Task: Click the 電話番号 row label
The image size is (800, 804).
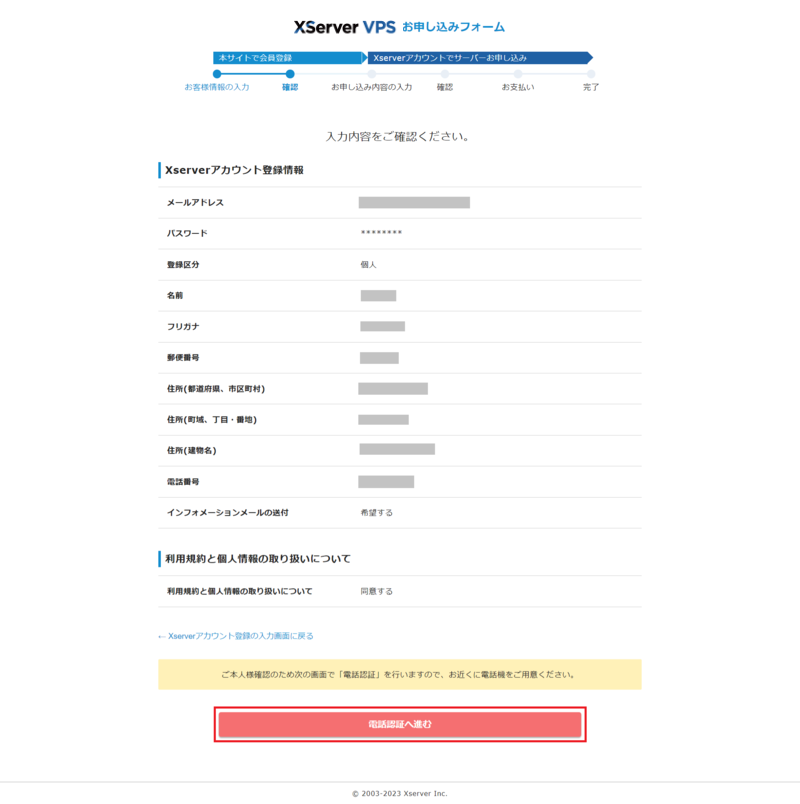Action: (x=183, y=481)
